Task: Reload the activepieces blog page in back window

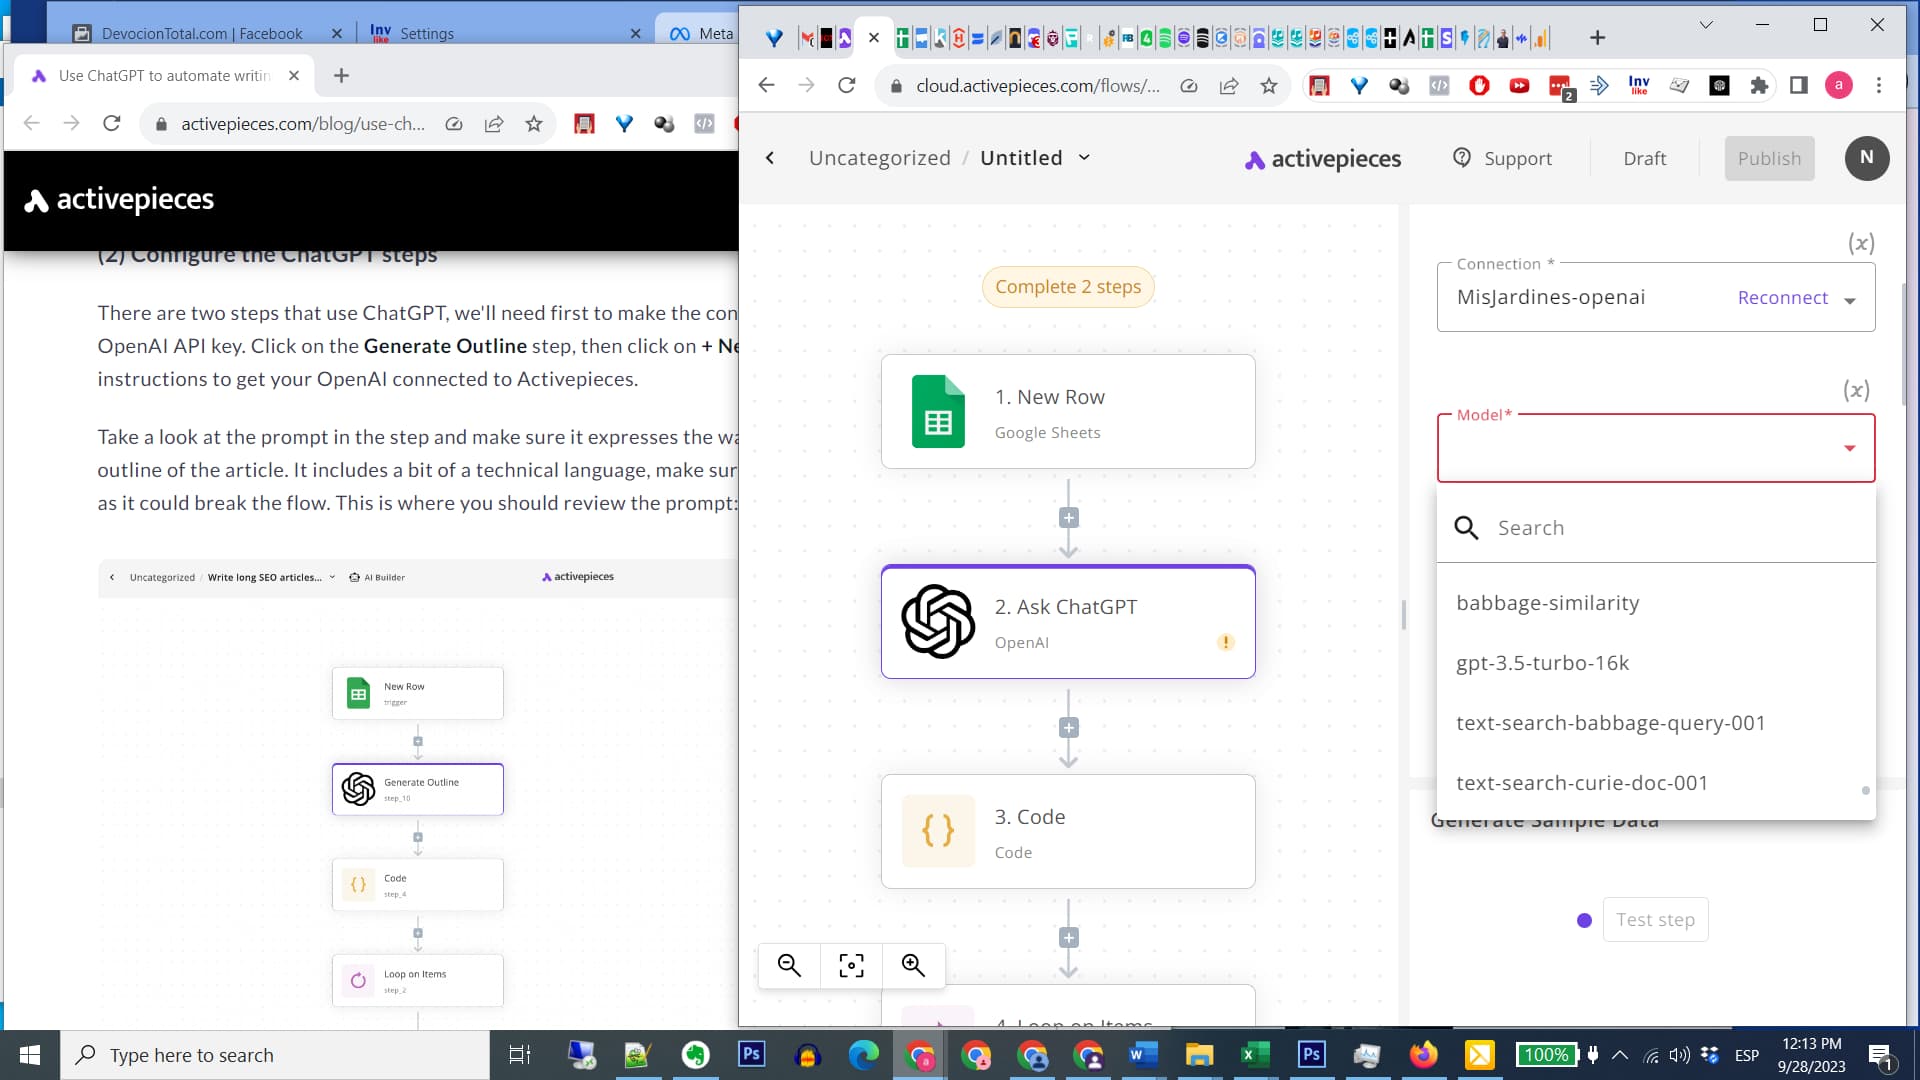Action: [x=112, y=124]
